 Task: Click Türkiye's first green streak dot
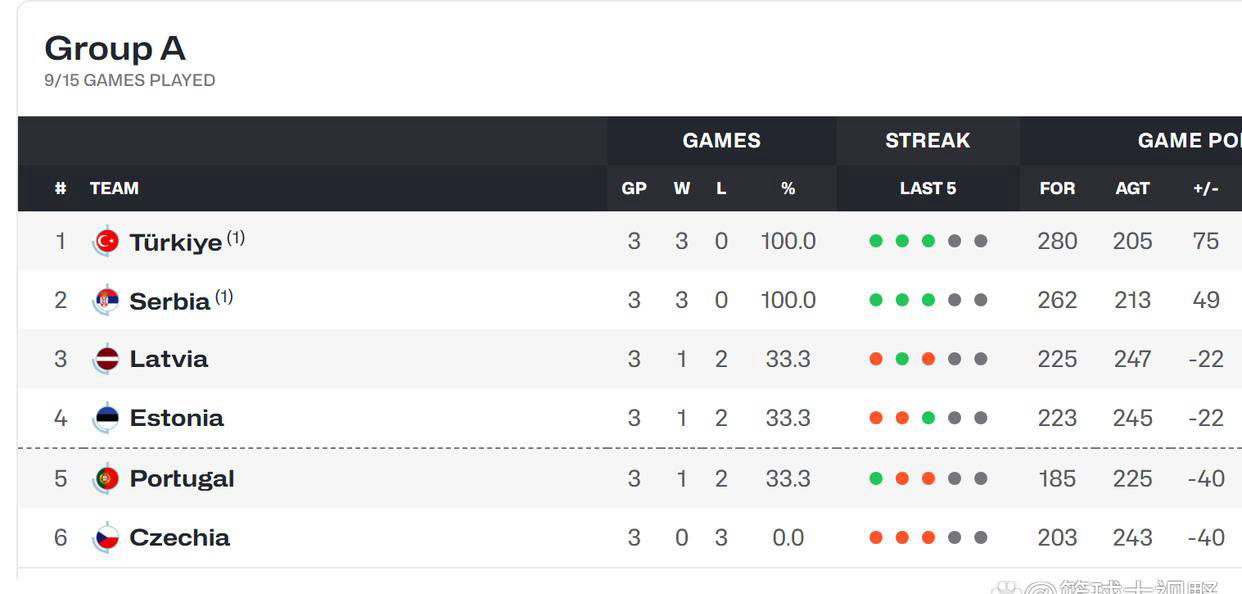876,241
